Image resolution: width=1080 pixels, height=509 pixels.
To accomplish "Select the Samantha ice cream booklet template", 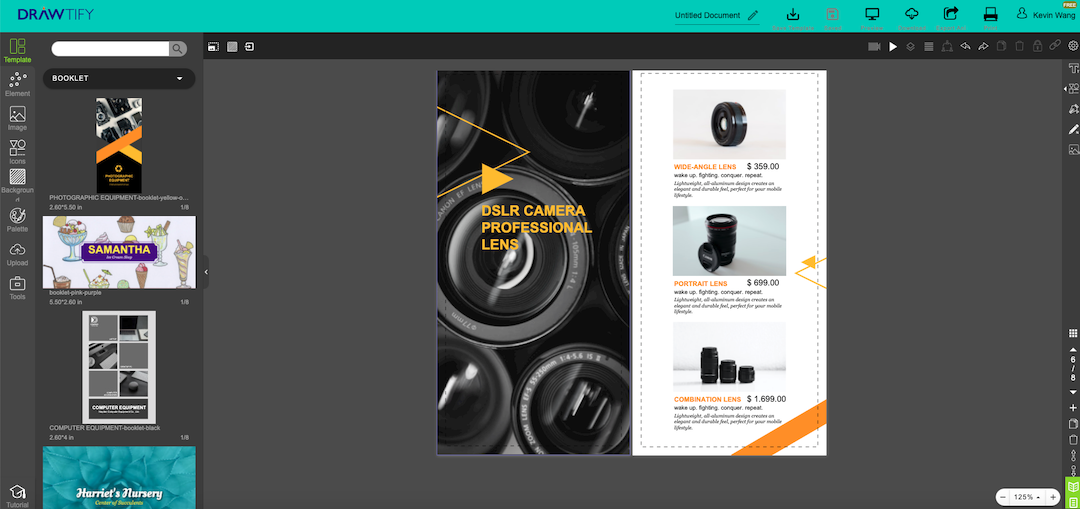I will pos(119,252).
